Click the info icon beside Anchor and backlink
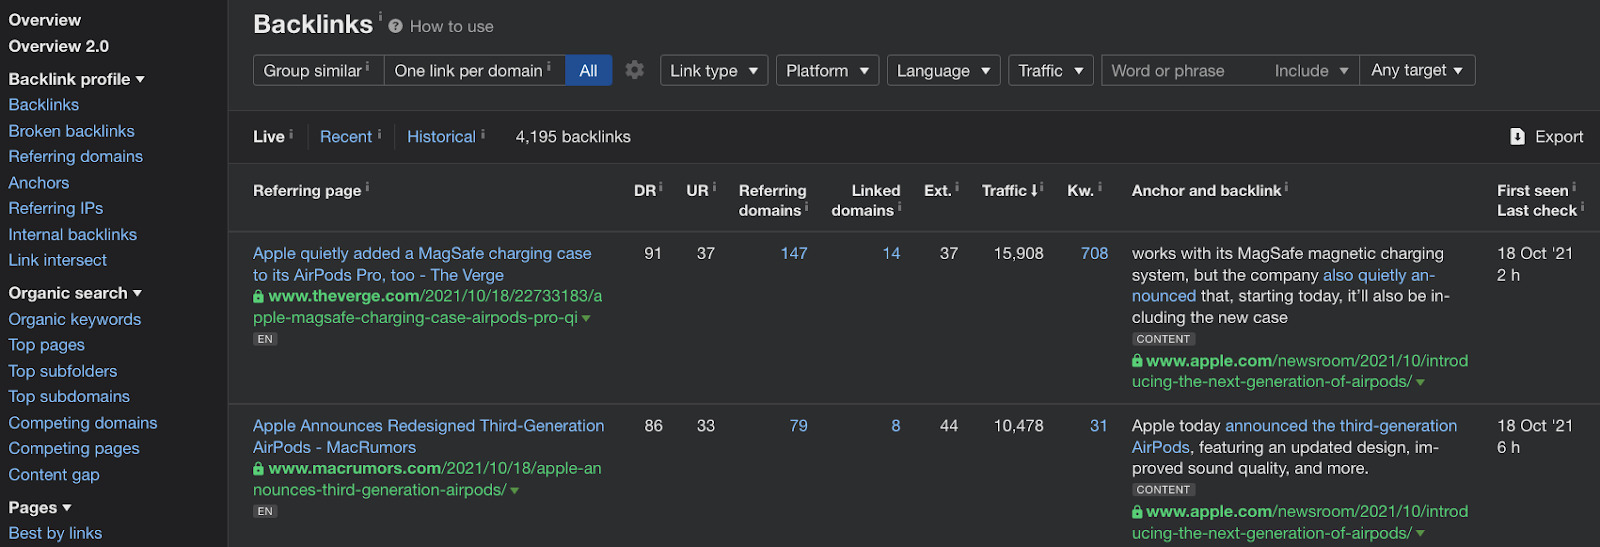The width and height of the screenshot is (1600, 547). (1286, 187)
